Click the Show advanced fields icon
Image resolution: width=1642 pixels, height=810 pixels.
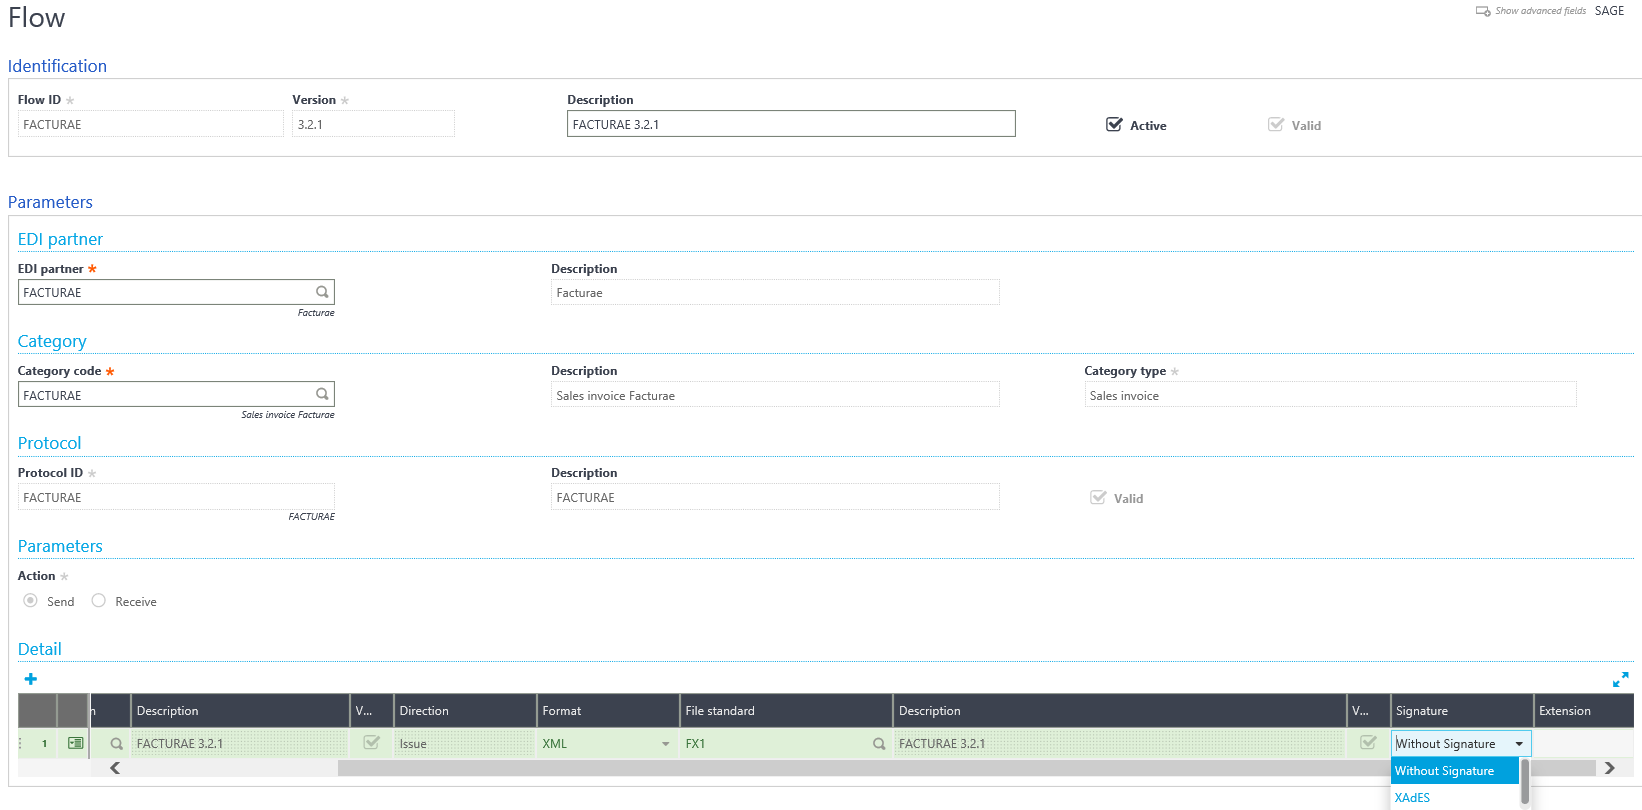pyautogui.click(x=1483, y=11)
